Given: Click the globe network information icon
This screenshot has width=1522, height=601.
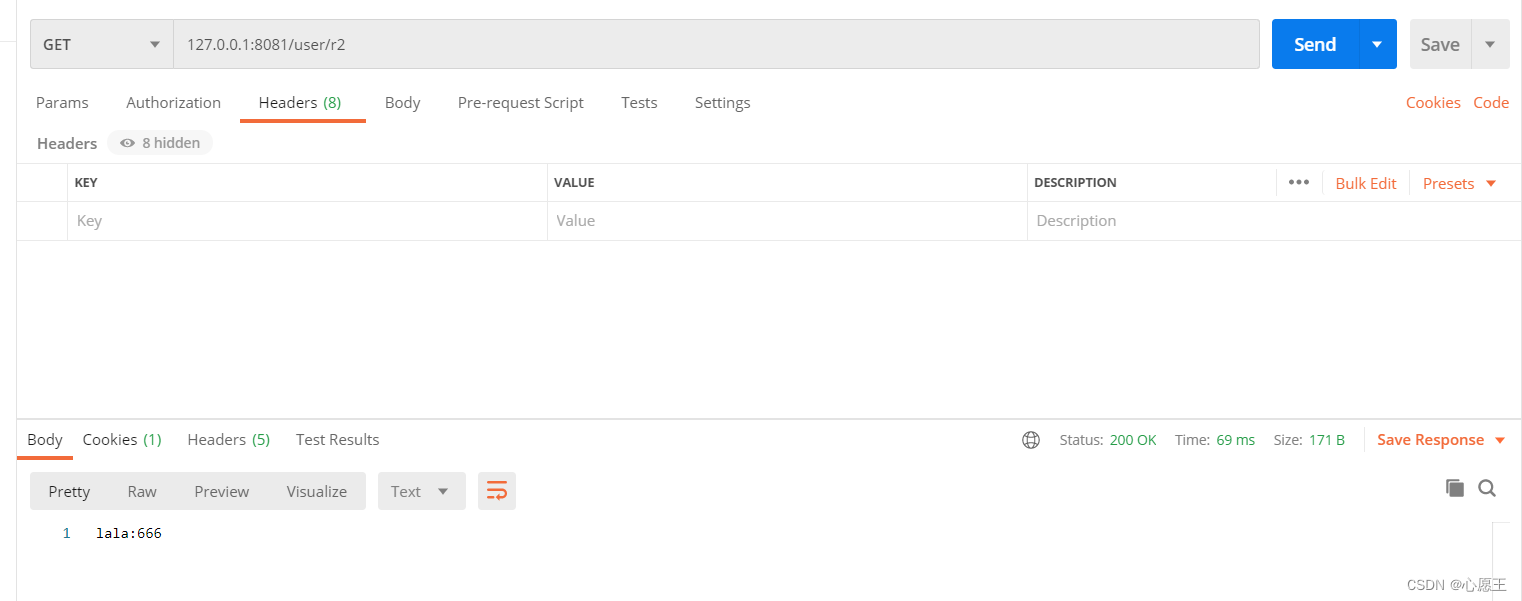Looking at the screenshot, I should click(1031, 440).
